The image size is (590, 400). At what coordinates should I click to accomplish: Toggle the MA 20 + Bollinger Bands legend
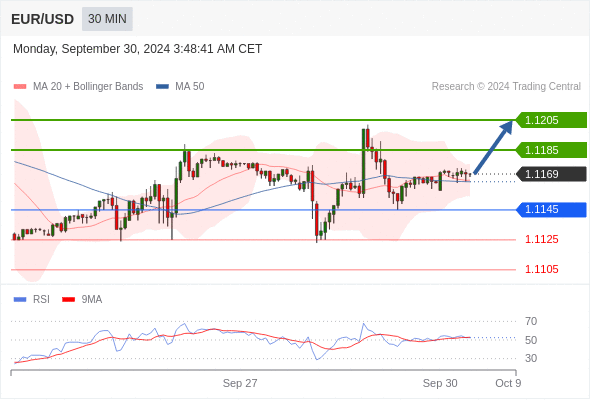88,87
